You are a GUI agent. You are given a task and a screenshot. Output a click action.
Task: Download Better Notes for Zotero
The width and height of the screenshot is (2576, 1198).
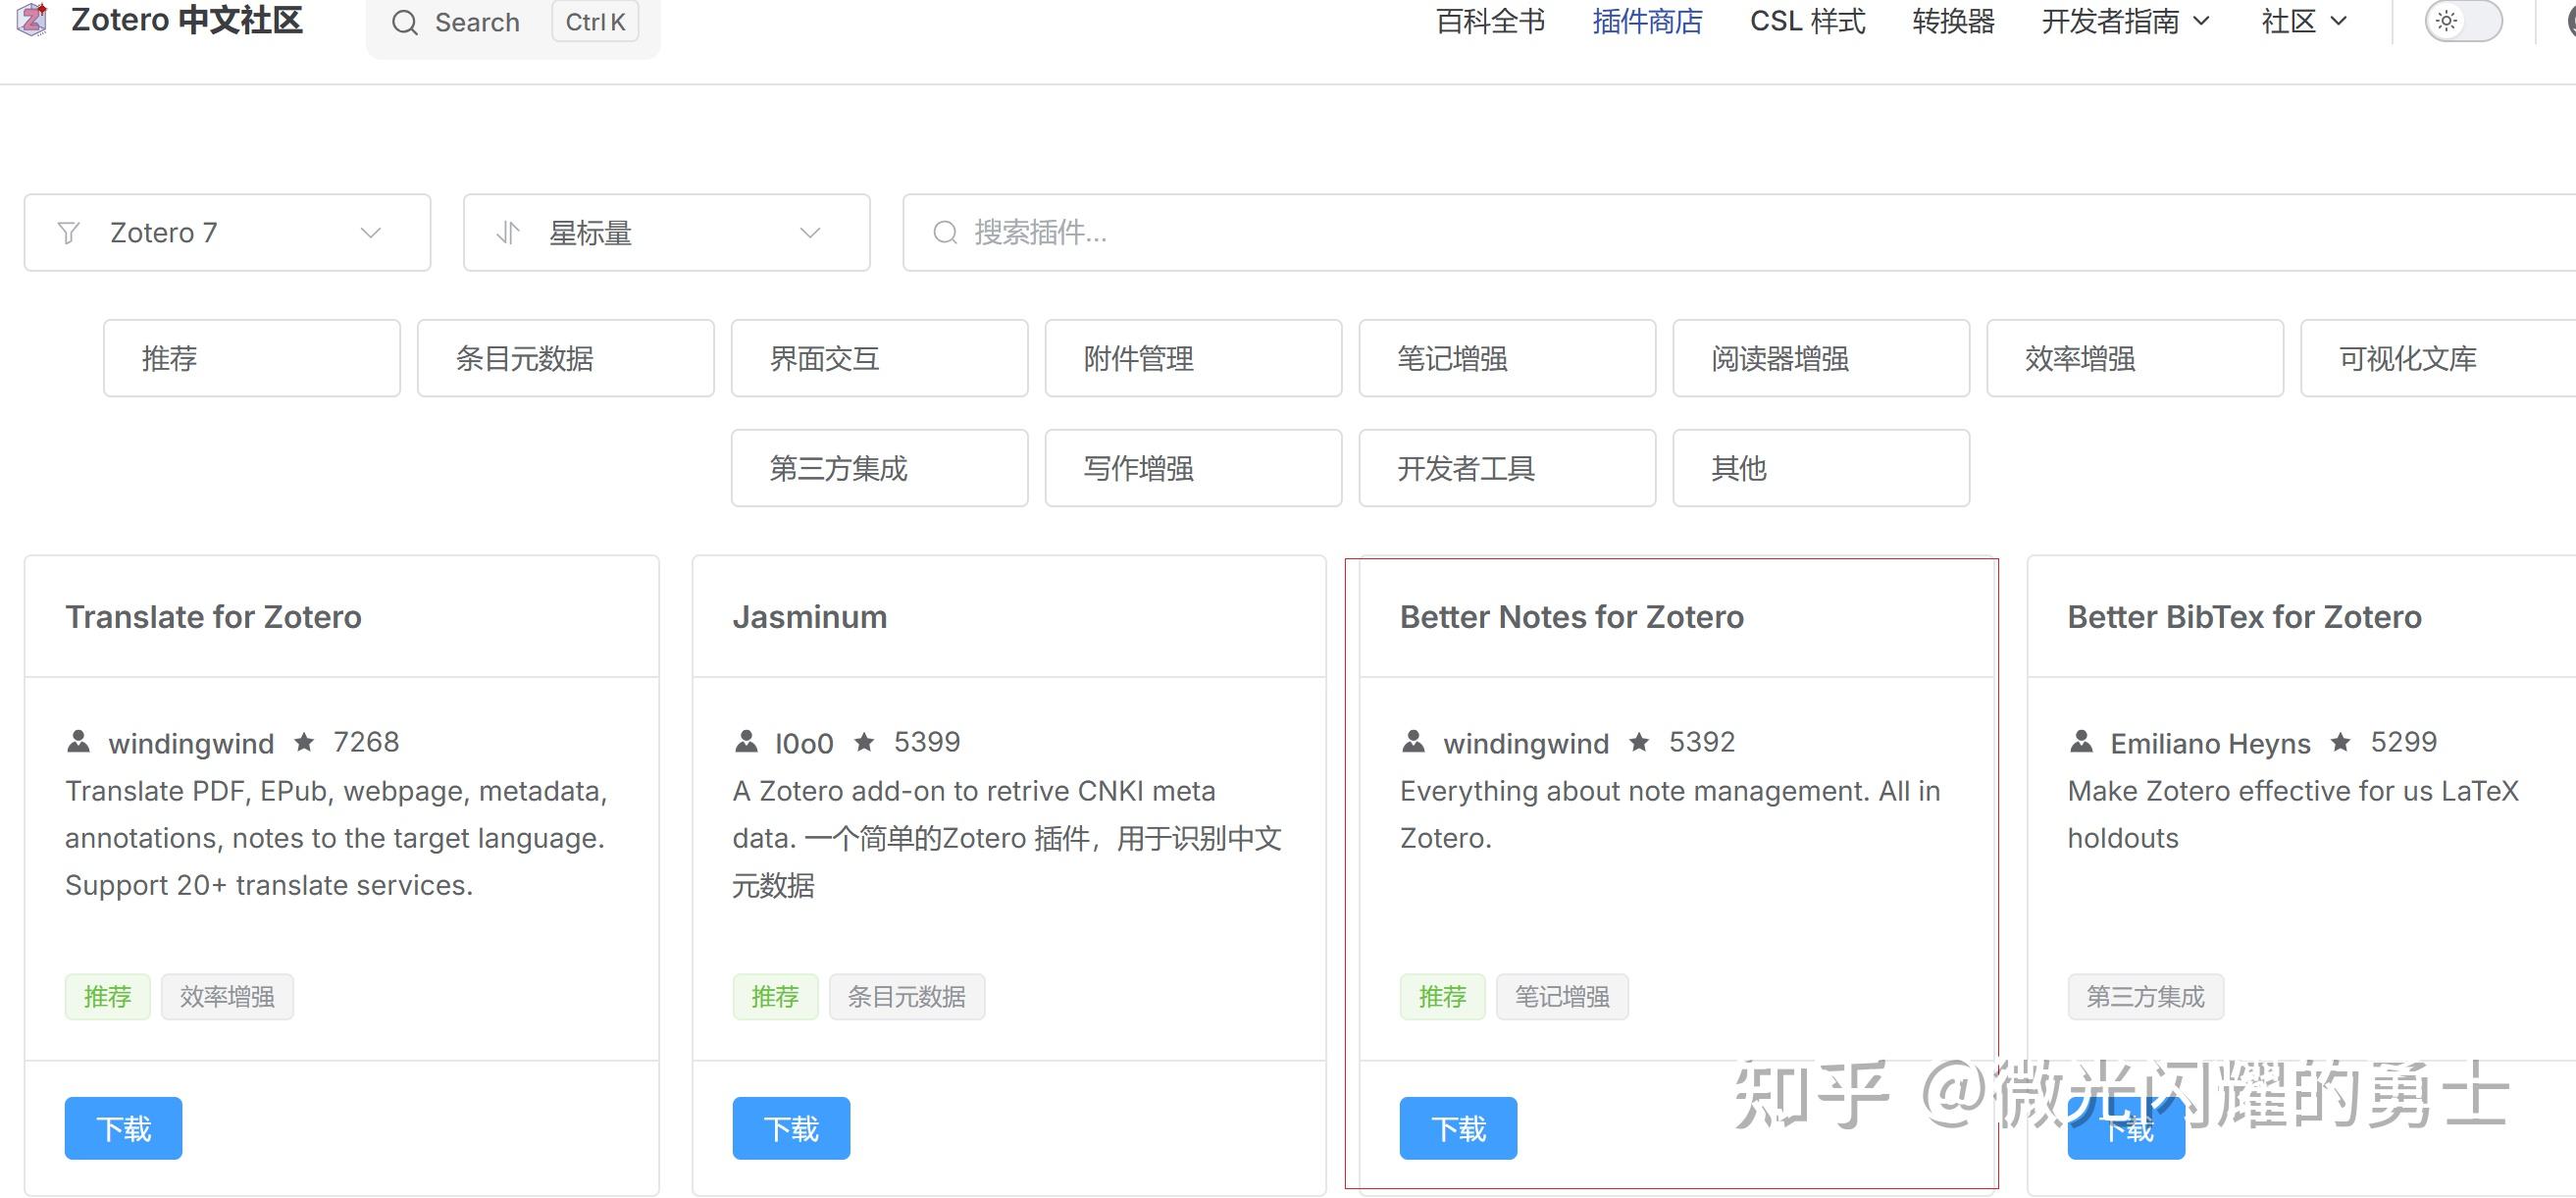tap(1458, 1128)
